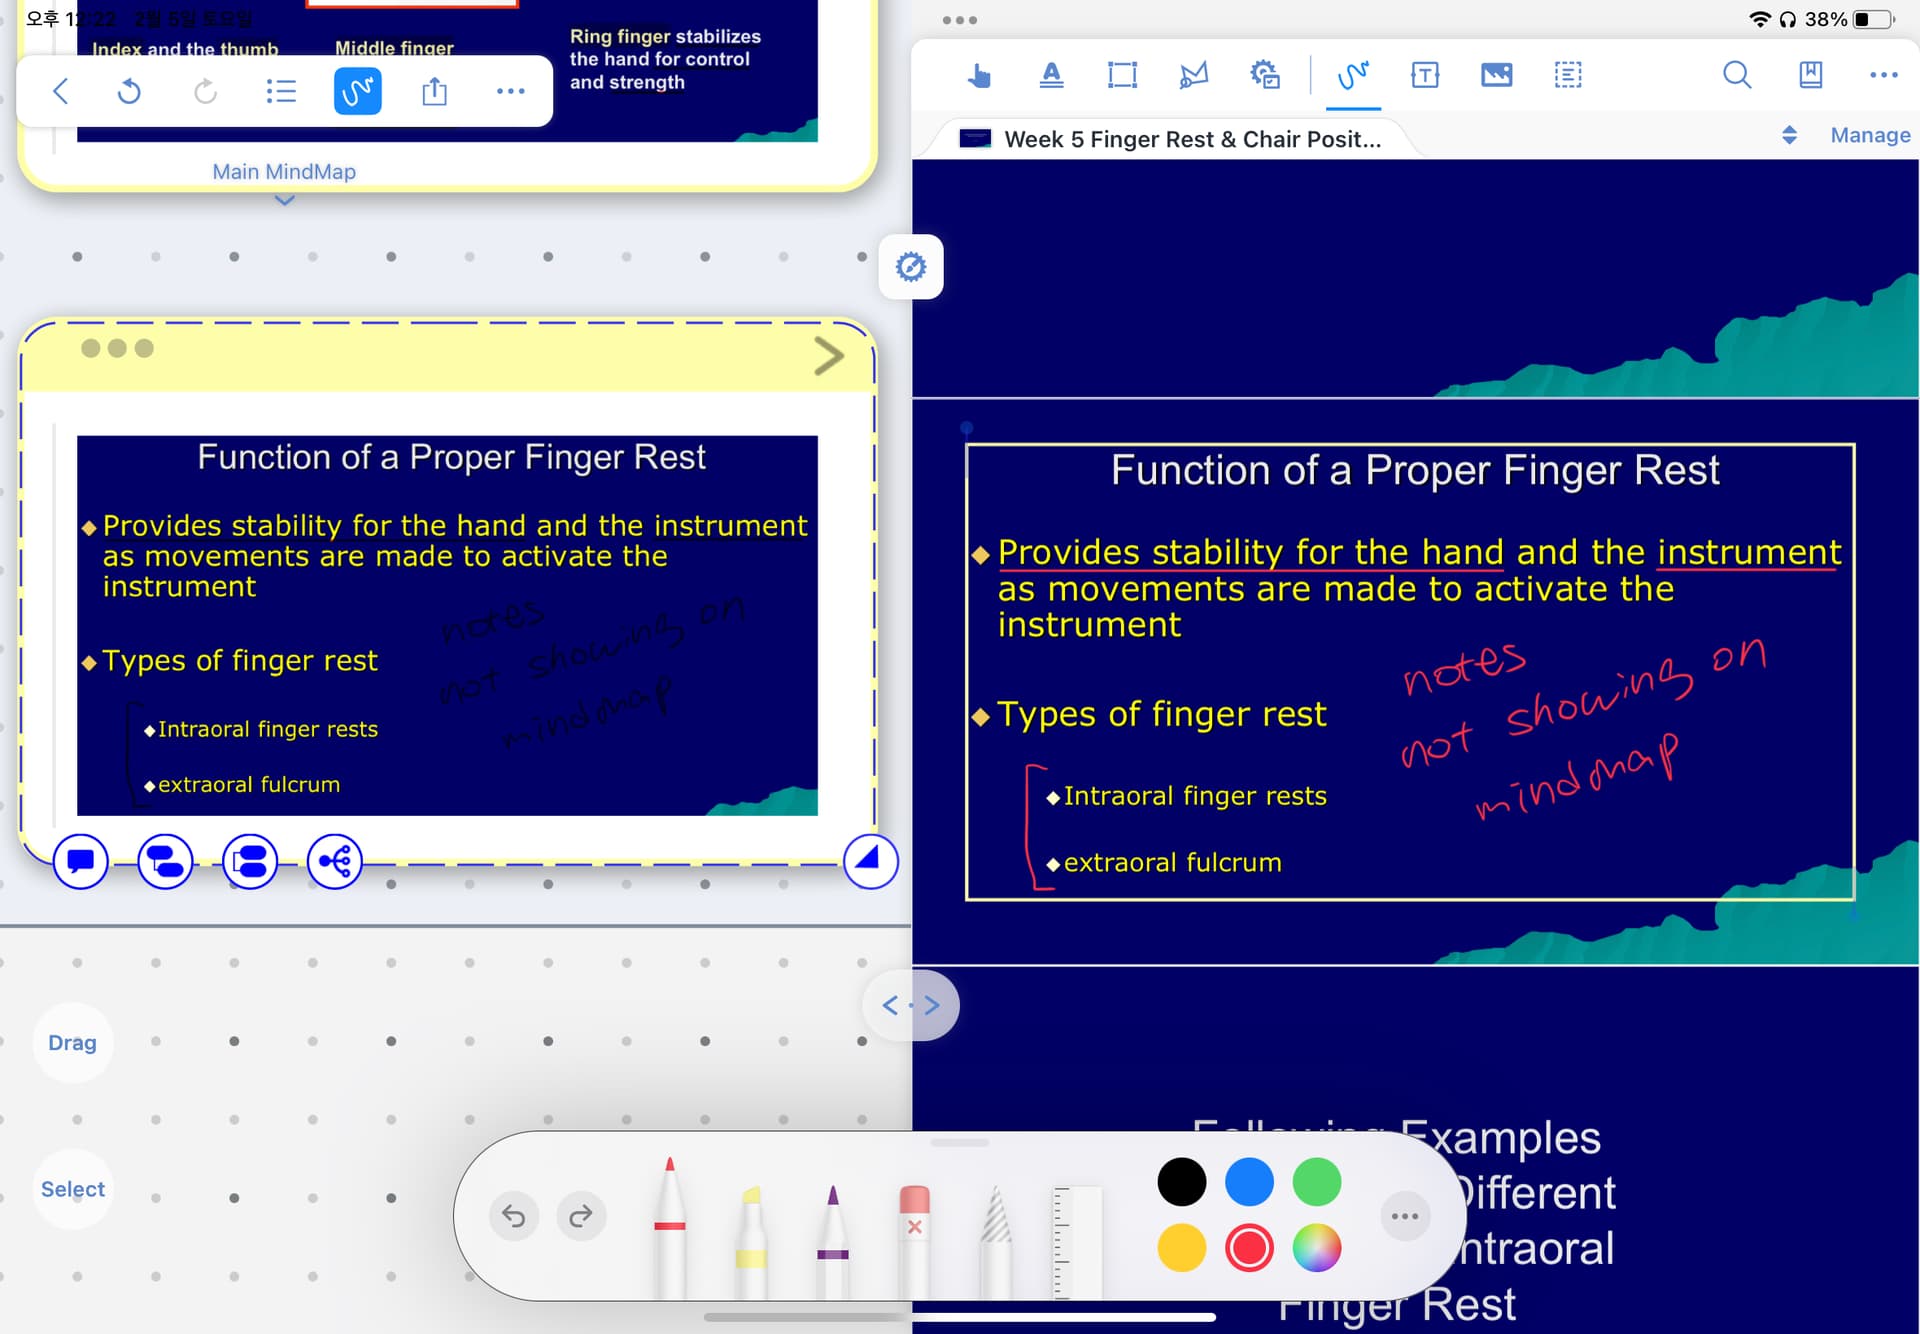Open bookmarks panel
1920x1334 pixels.
pos(1810,75)
